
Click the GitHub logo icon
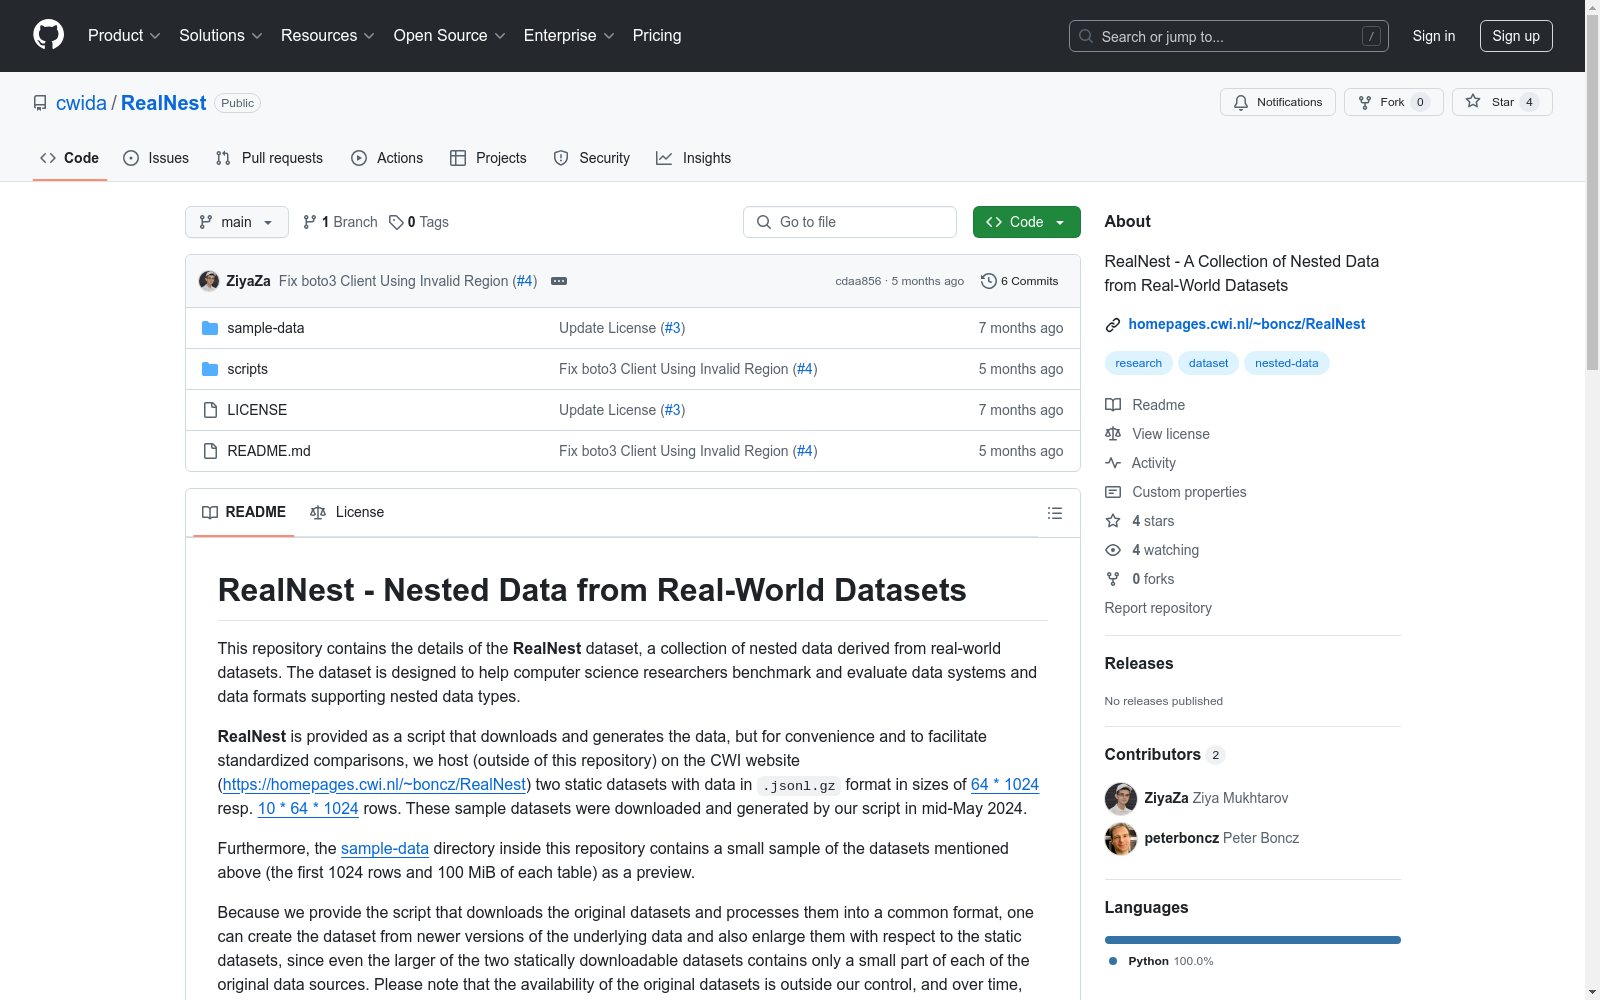[x=48, y=35]
